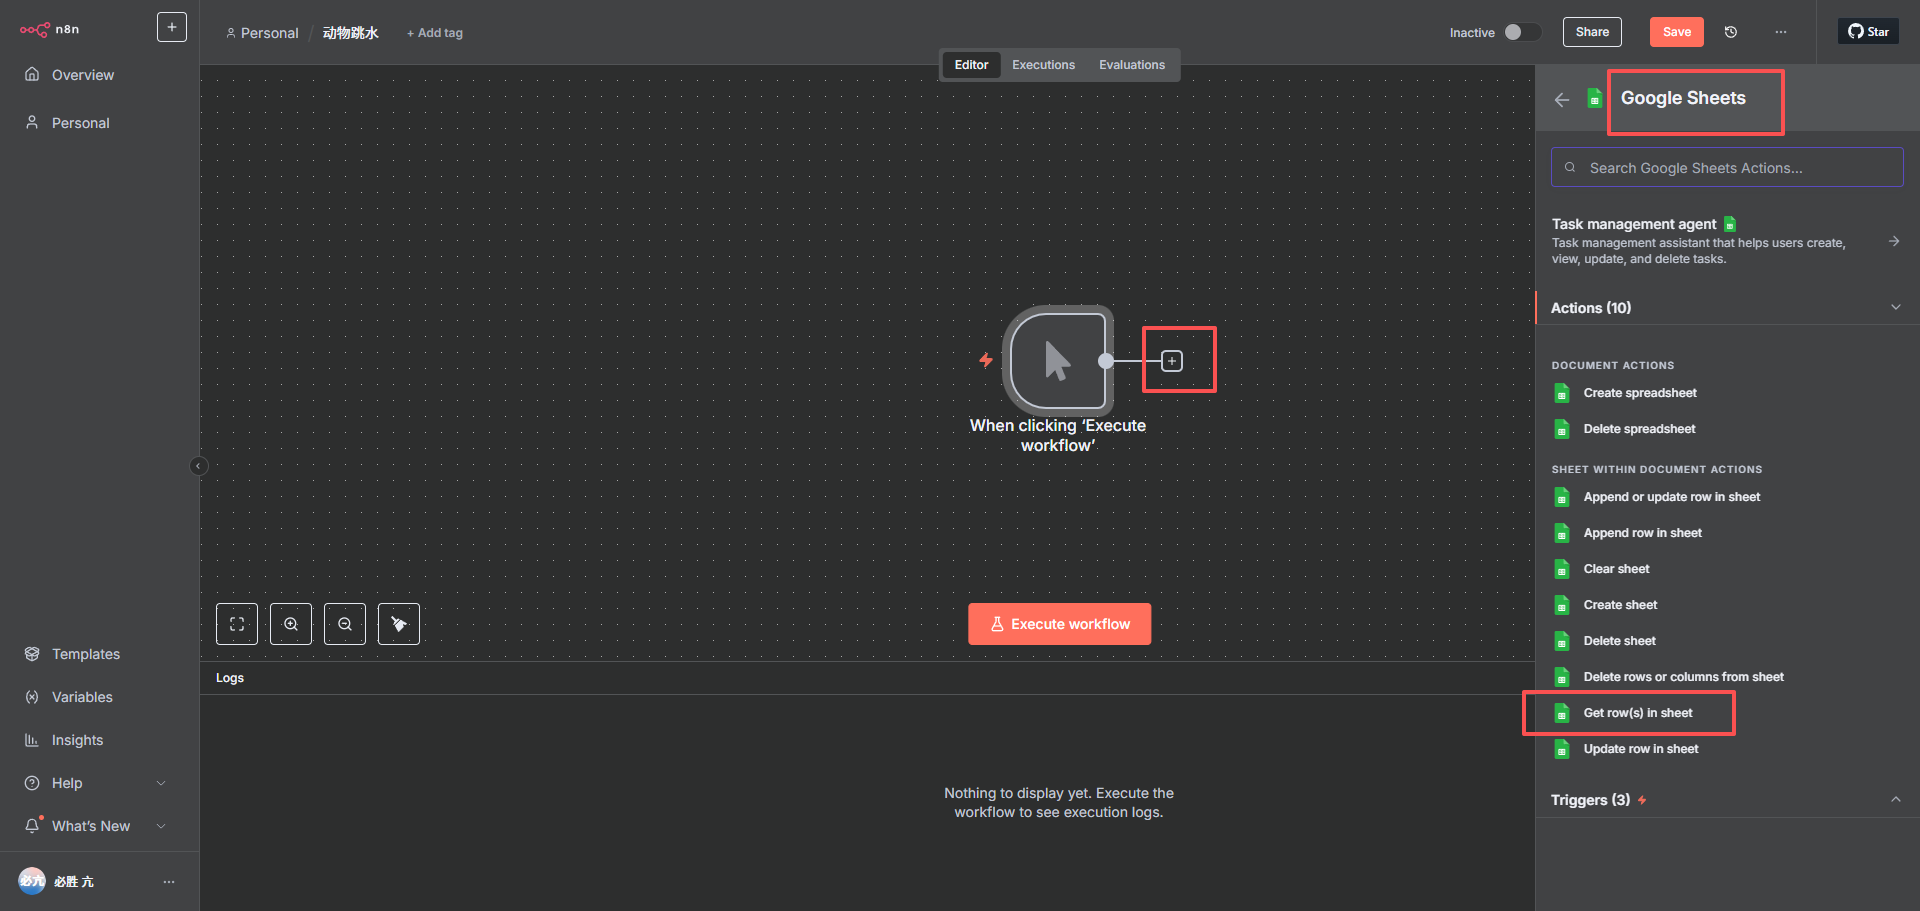Expand the Help menu
Viewport: 1920px width, 911px height.
(95, 783)
